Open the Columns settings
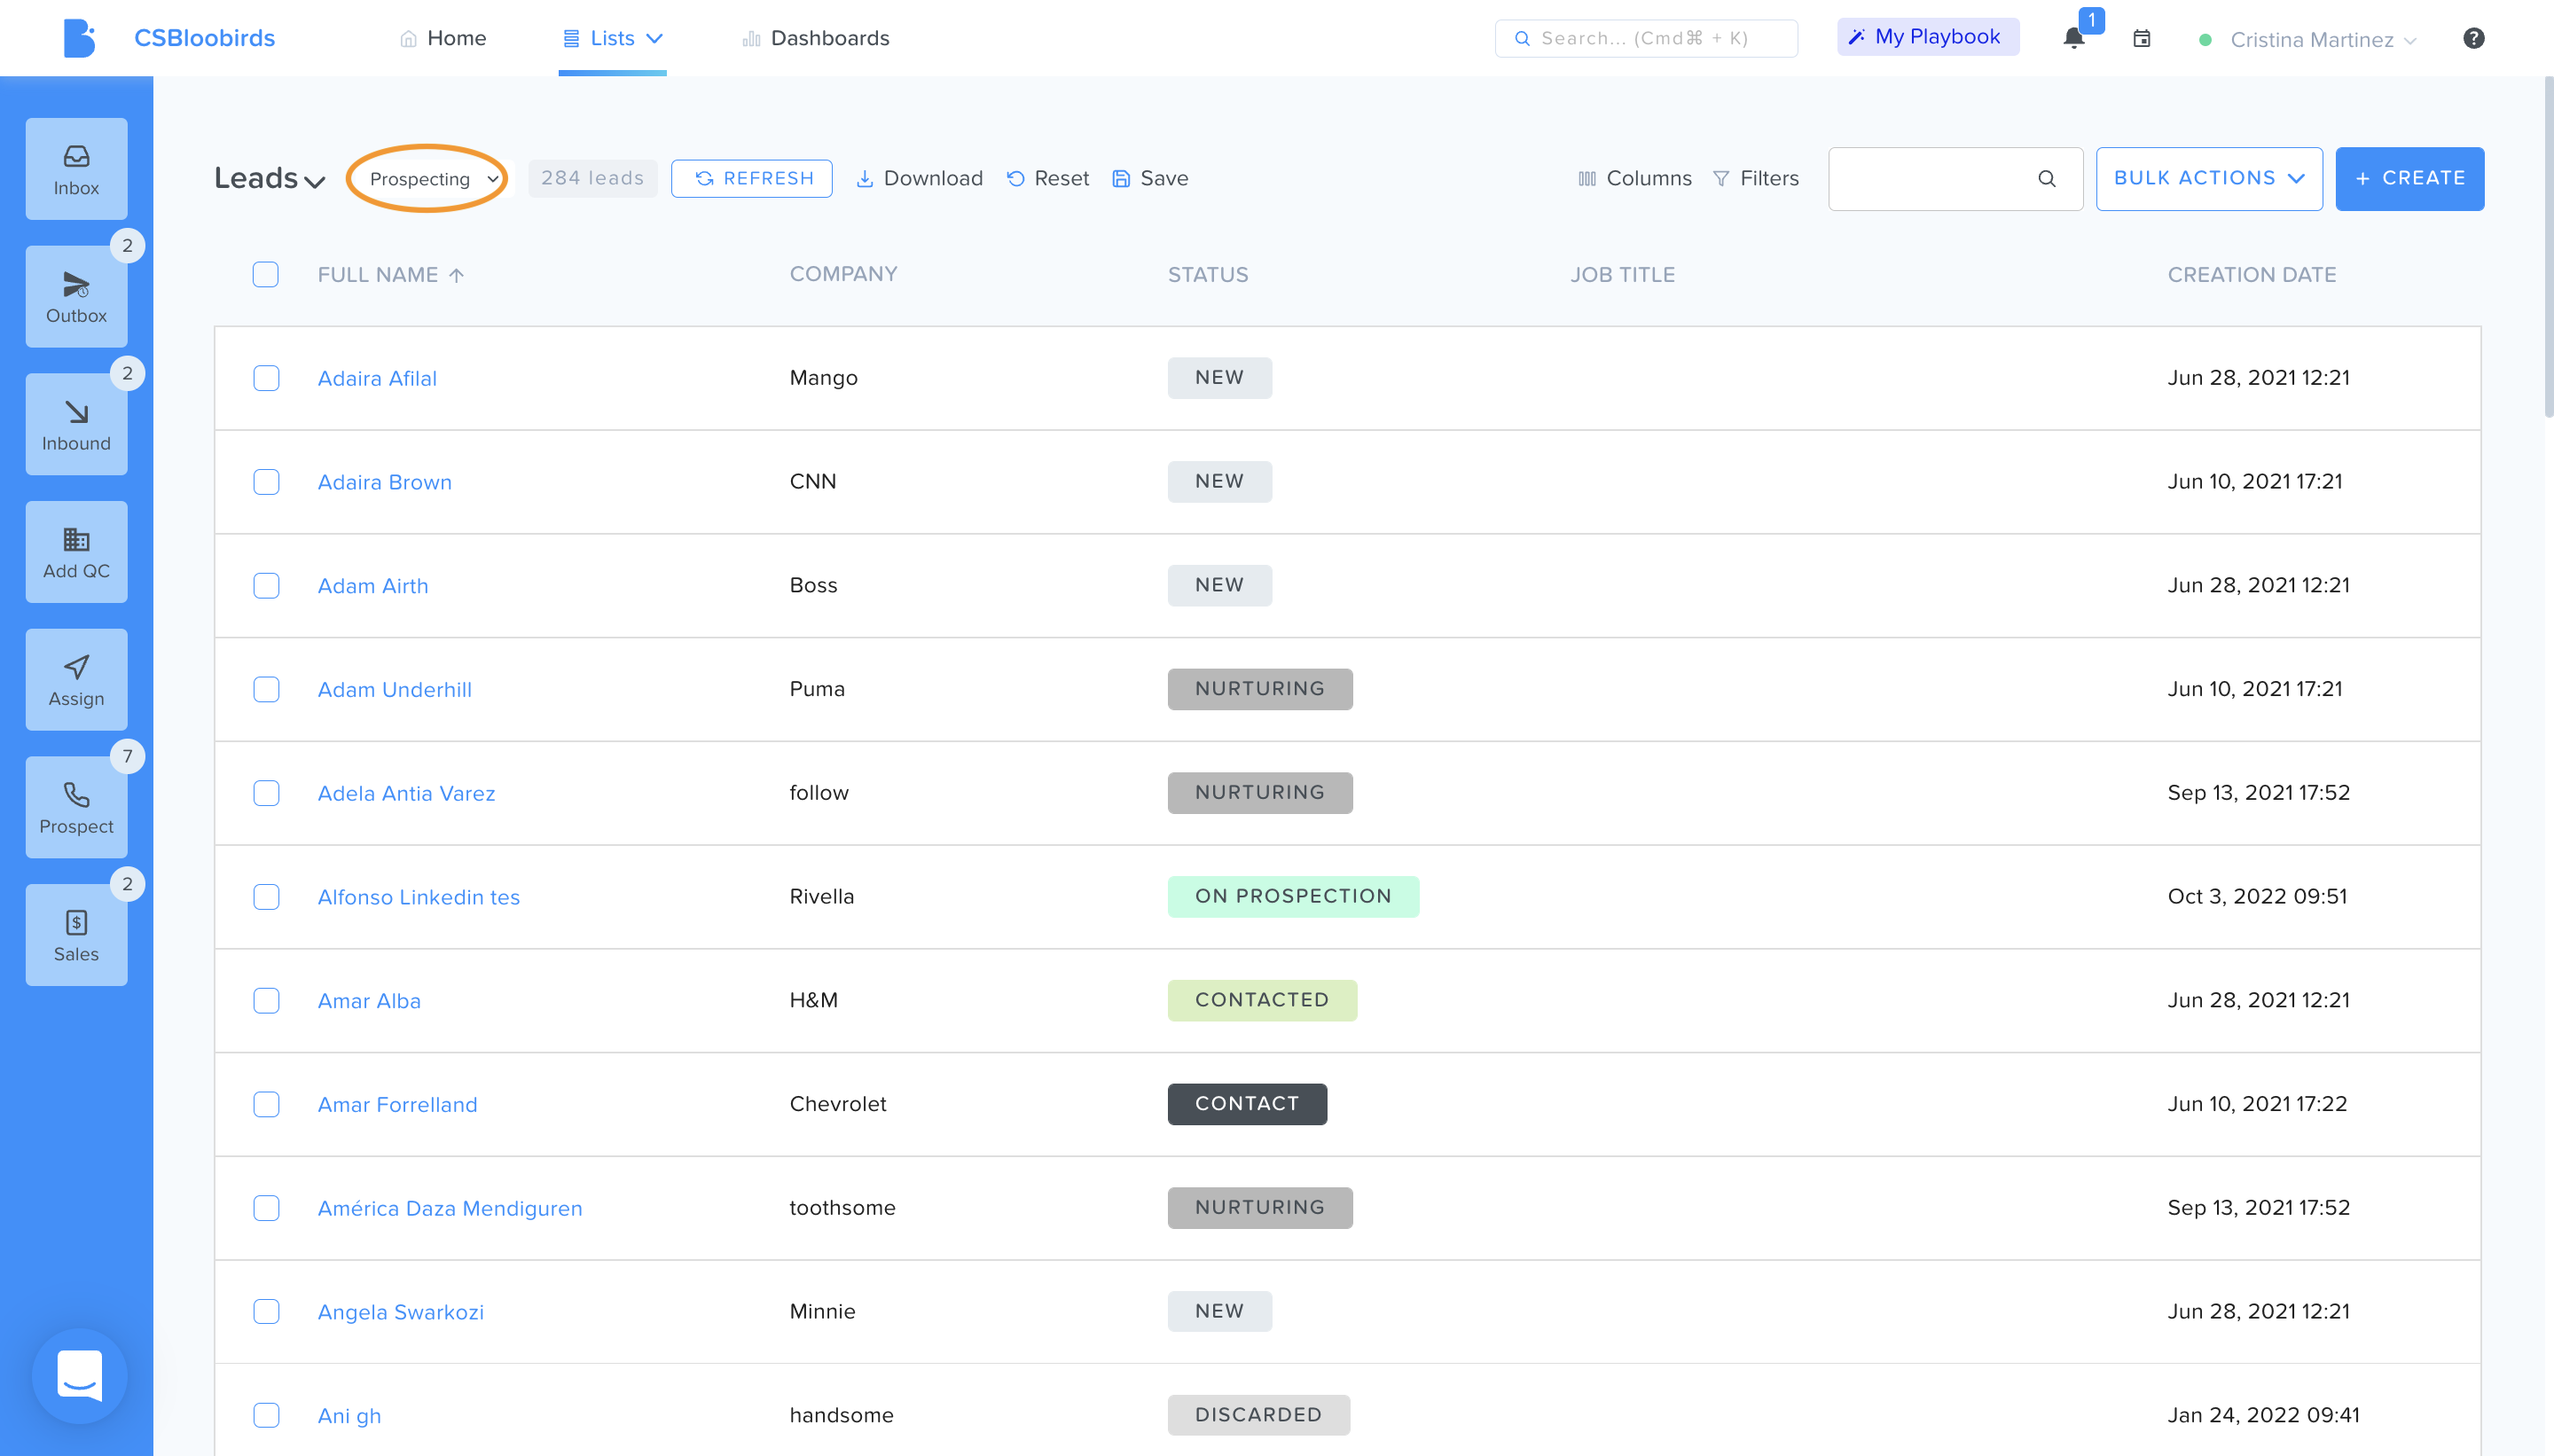 pyautogui.click(x=1635, y=179)
